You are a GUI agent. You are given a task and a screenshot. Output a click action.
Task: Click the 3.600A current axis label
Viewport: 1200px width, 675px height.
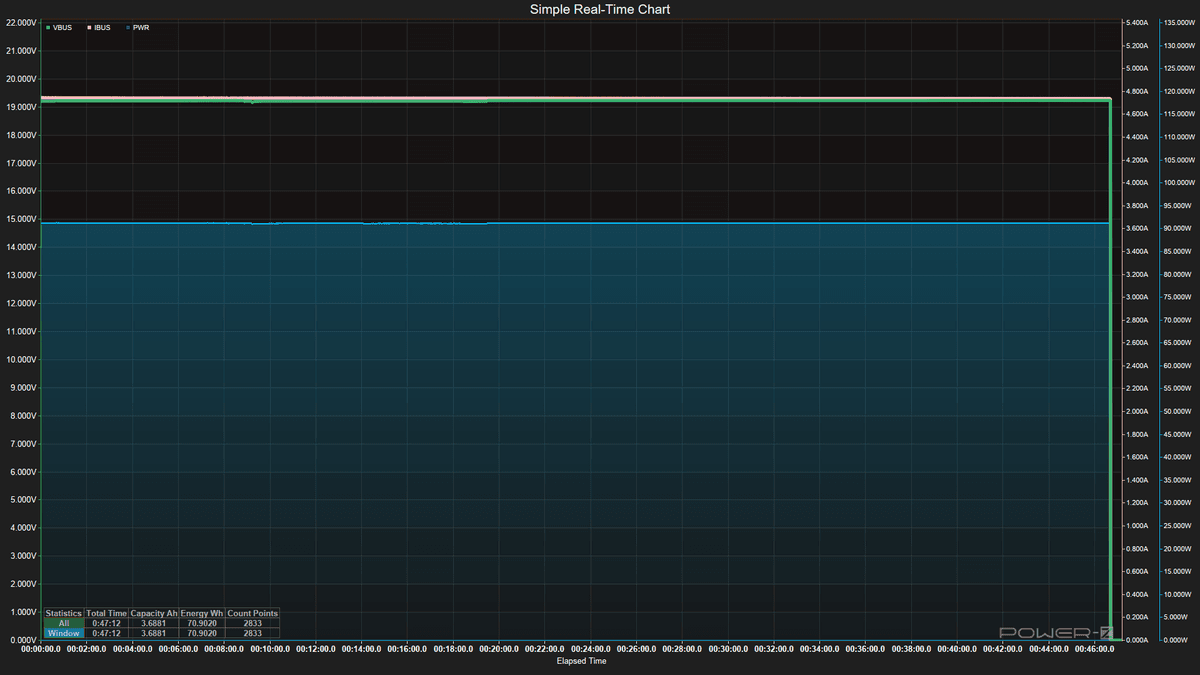click(1137, 228)
